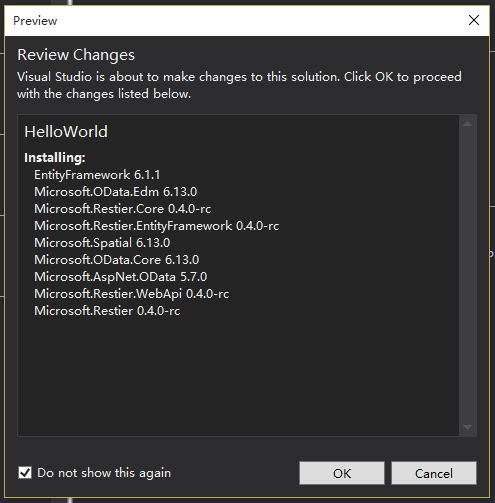Screen dimensions: 495x503
Task: Click the 'Installing:' section label
Action: click(55, 157)
